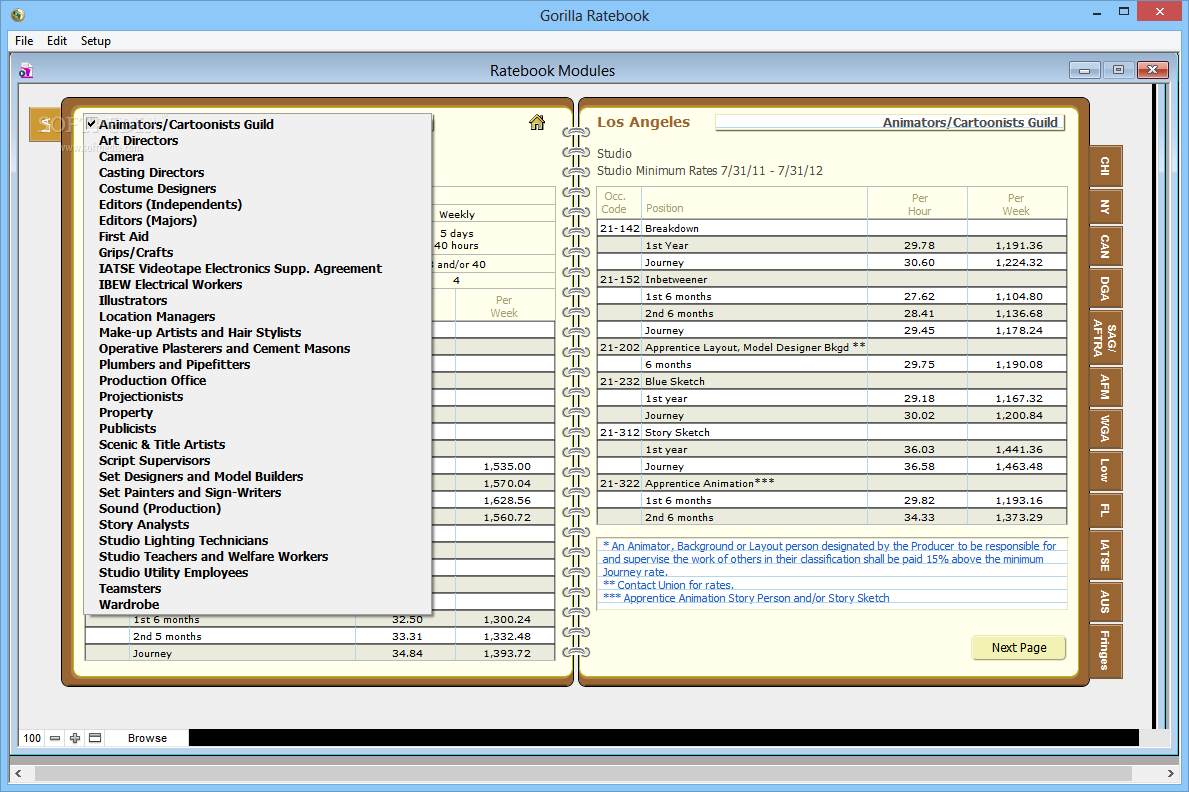Screen dimensions: 1189x792
Task: Choose Make-up Artists and Hair Stylists
Action: [x=258, y=332]
